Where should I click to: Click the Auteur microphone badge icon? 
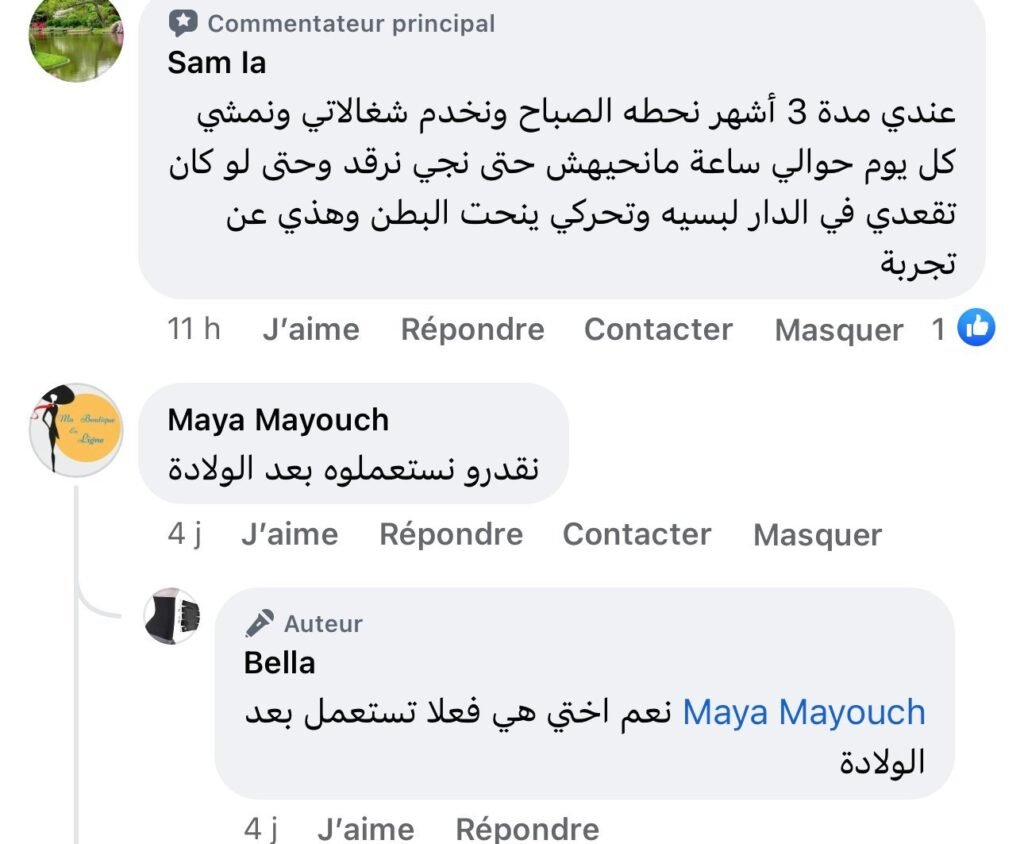point(260,624)
